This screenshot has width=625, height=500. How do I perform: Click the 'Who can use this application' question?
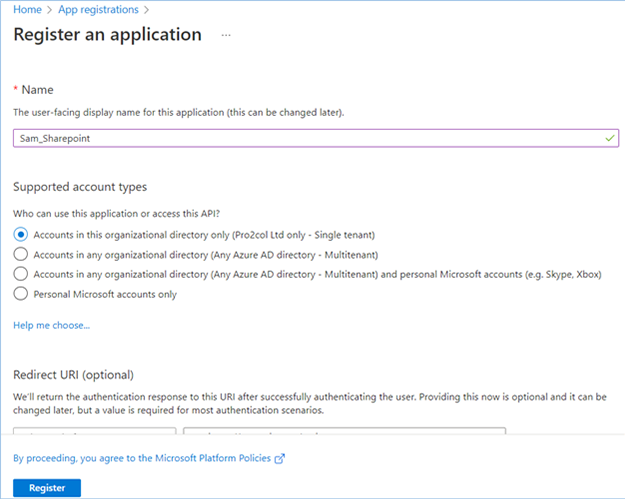[116, 214]
